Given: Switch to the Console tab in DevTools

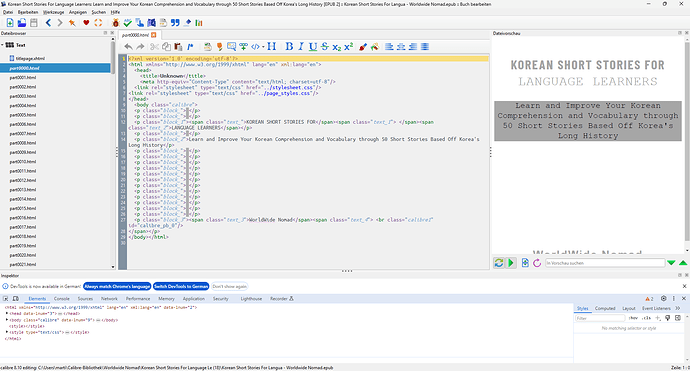Looking at the screenshot, I should pos(62,298).
